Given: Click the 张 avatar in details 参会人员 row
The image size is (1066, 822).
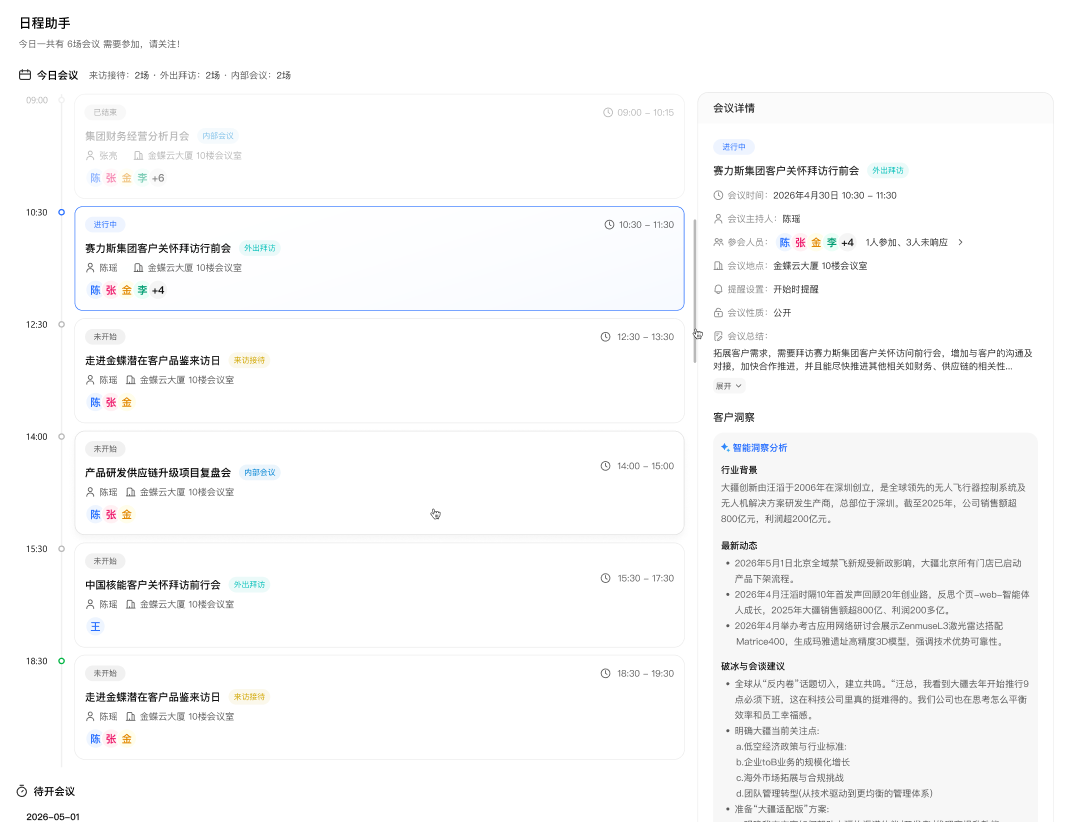Looking at the screenshot, I should [800, 243].
